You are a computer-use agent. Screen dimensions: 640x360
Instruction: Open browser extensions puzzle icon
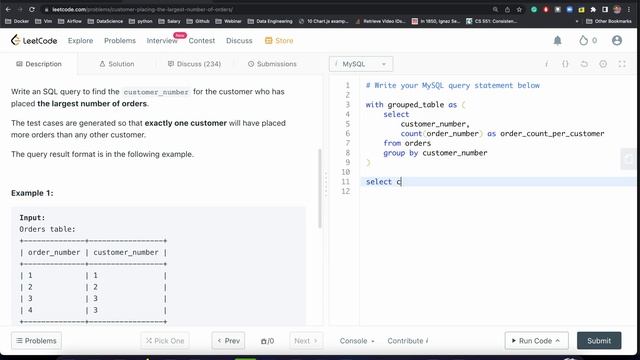pyautogui.click(x=593, y=9)
